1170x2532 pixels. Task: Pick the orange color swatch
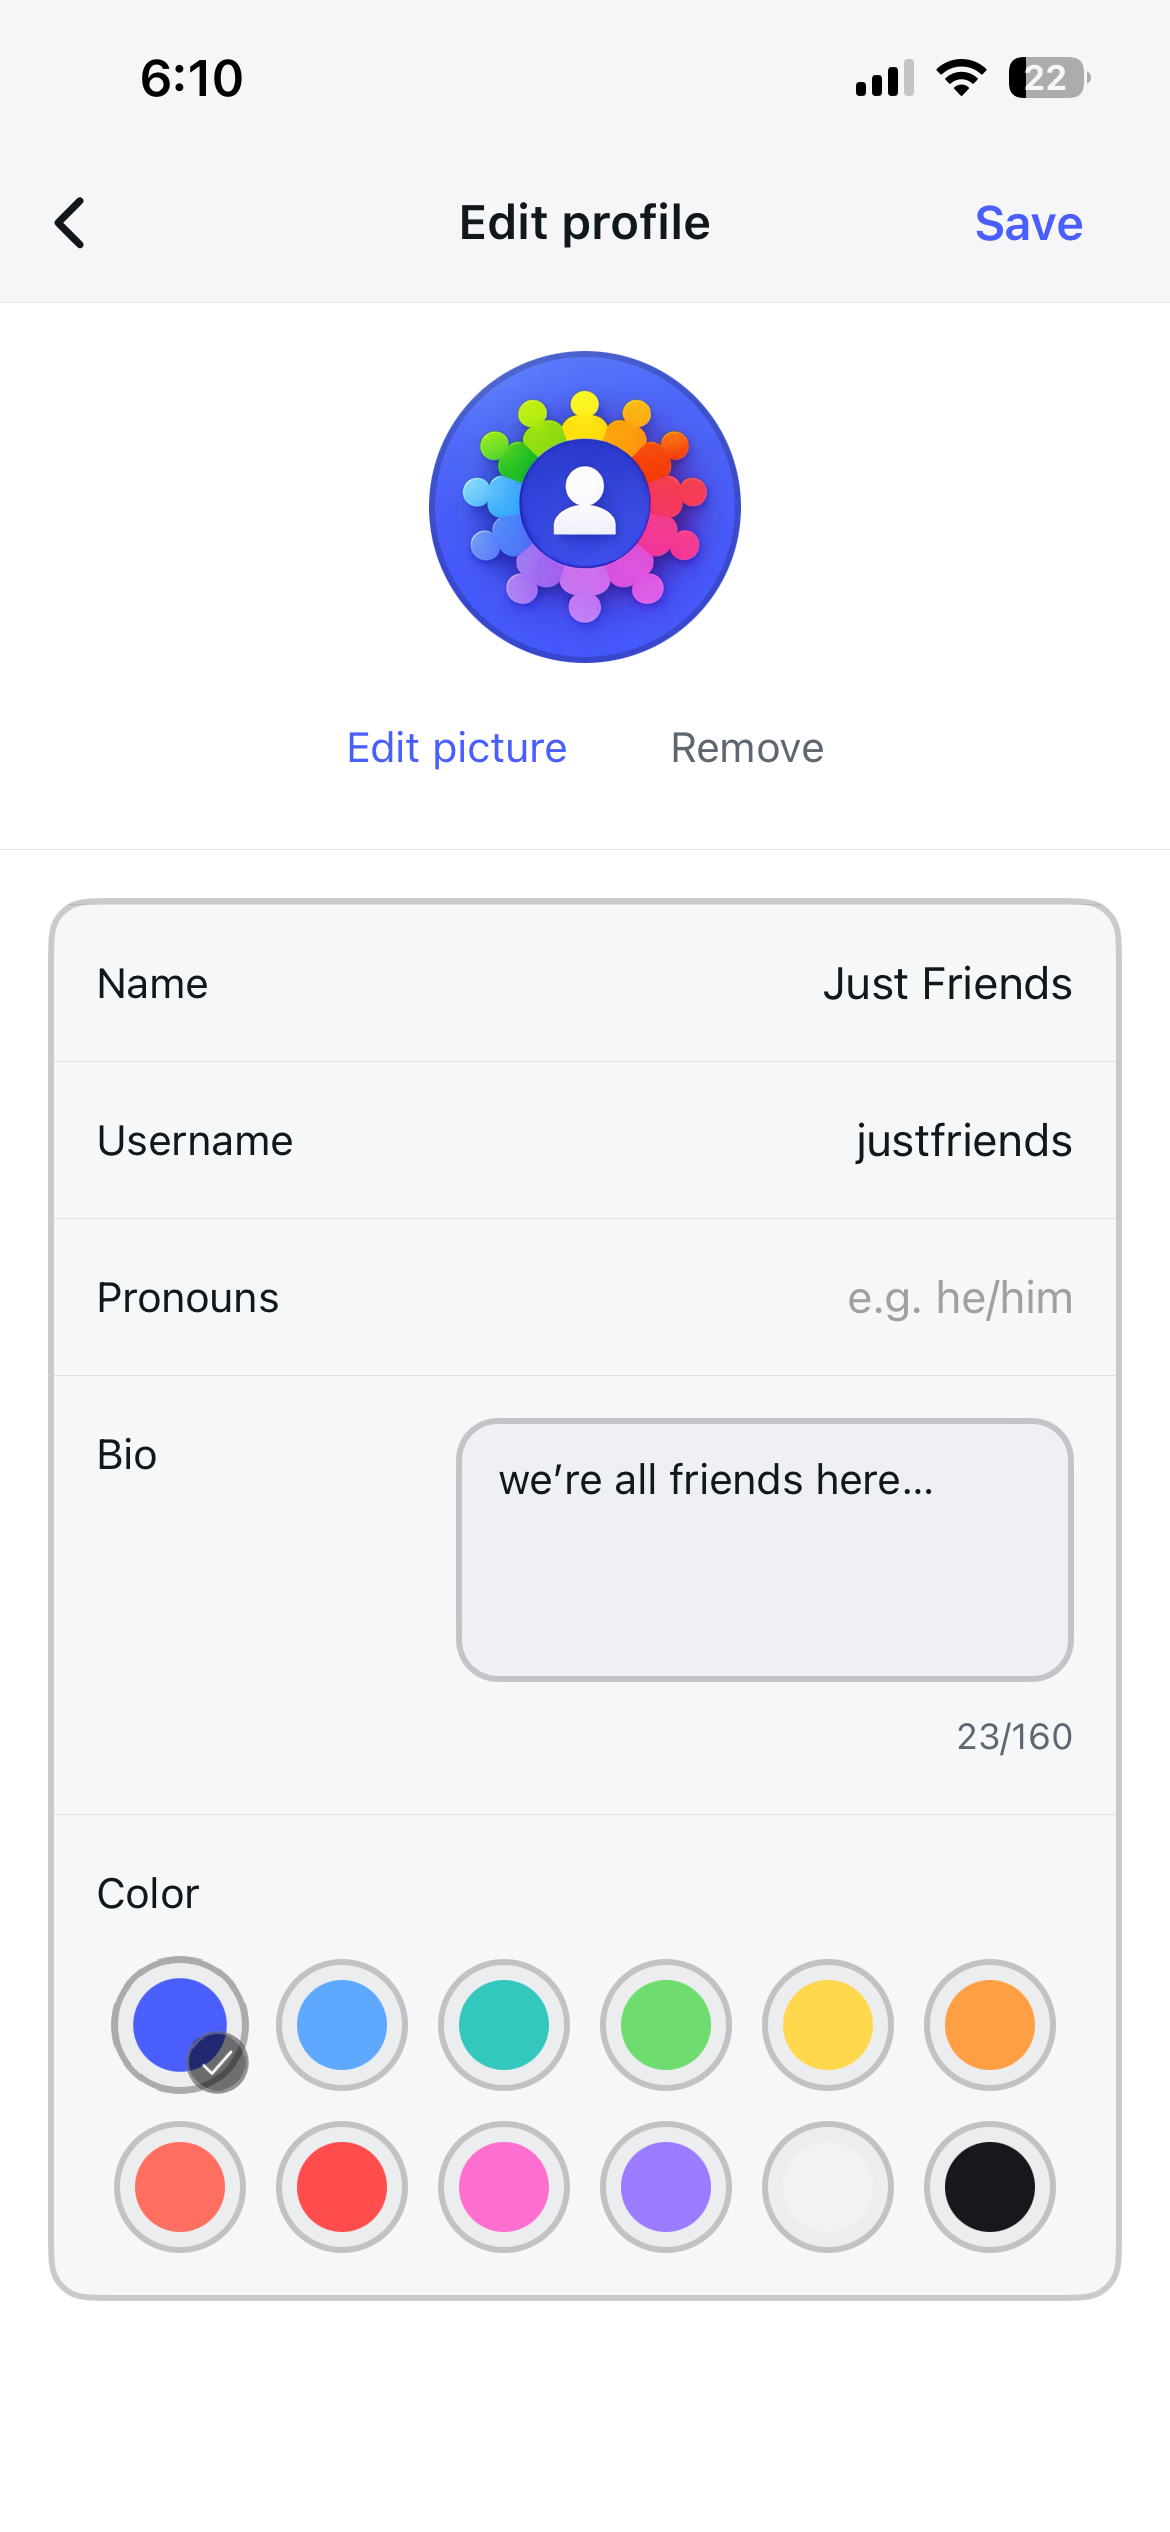tap(990, 2025)
